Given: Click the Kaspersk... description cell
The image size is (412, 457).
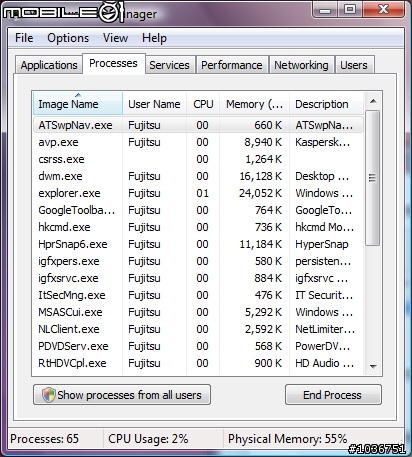Looking at the screenshot, I should [x=323, y=142].
